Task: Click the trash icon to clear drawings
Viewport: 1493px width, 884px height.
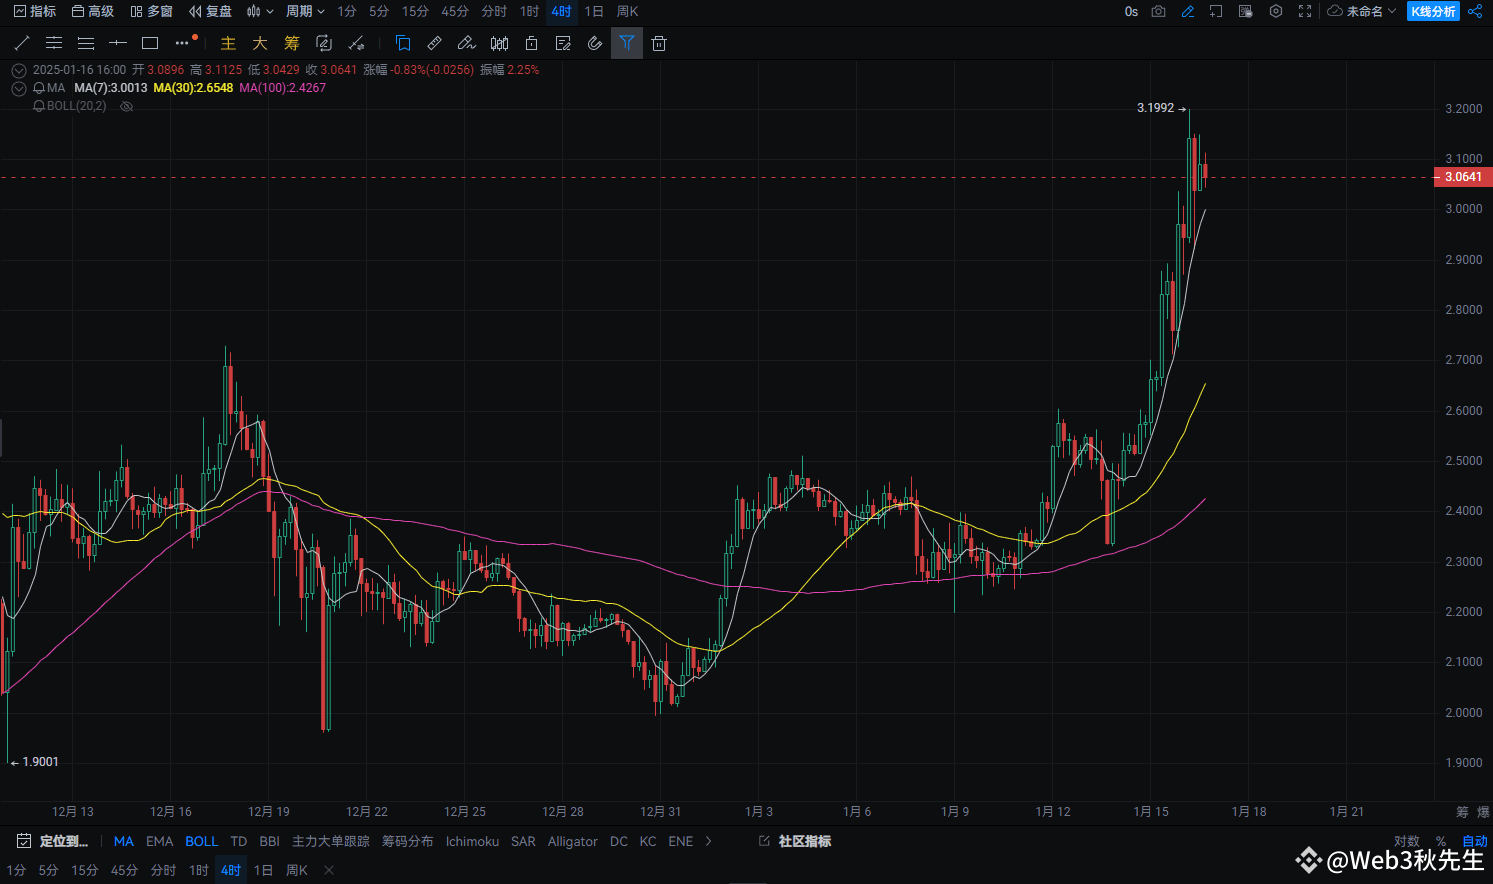Action: pyautogui.click(x=658, y=43)
